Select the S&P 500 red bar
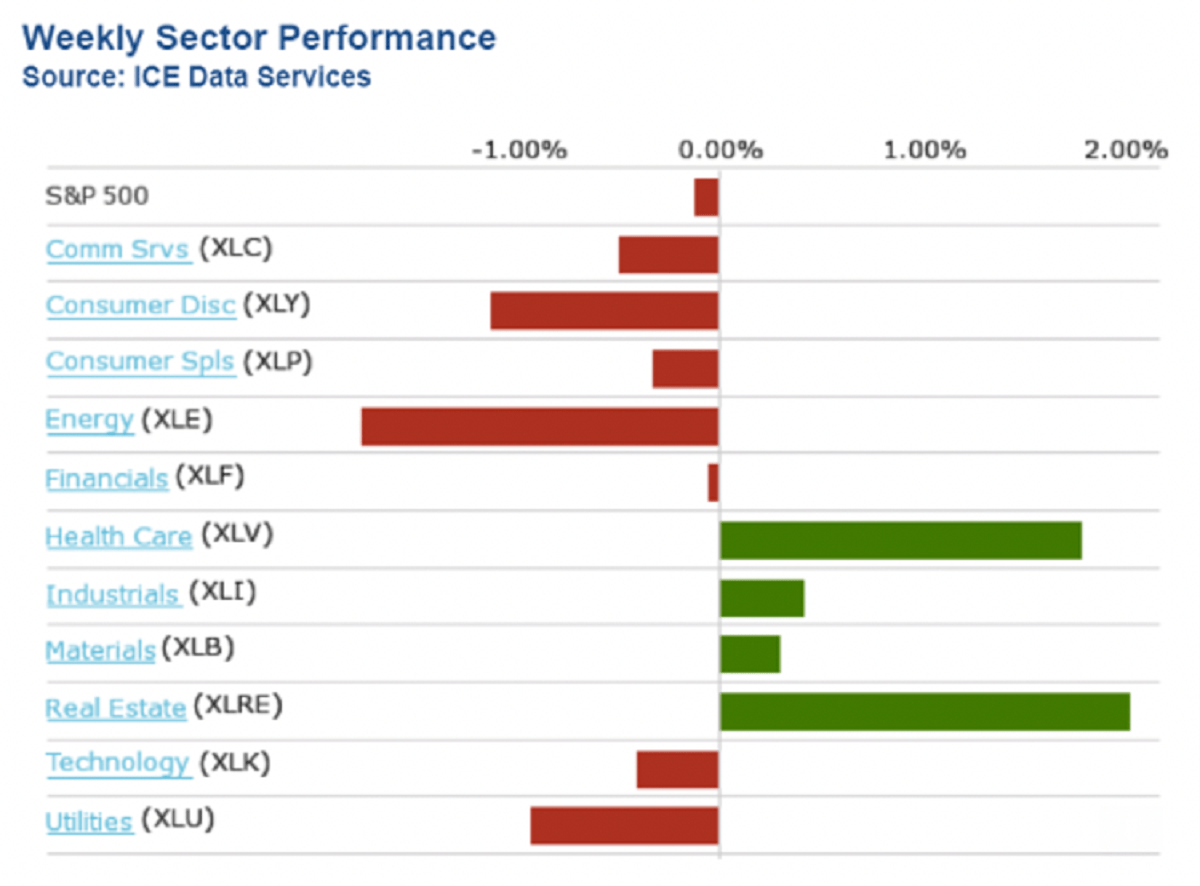1200x886 pixels. [706, 197]
